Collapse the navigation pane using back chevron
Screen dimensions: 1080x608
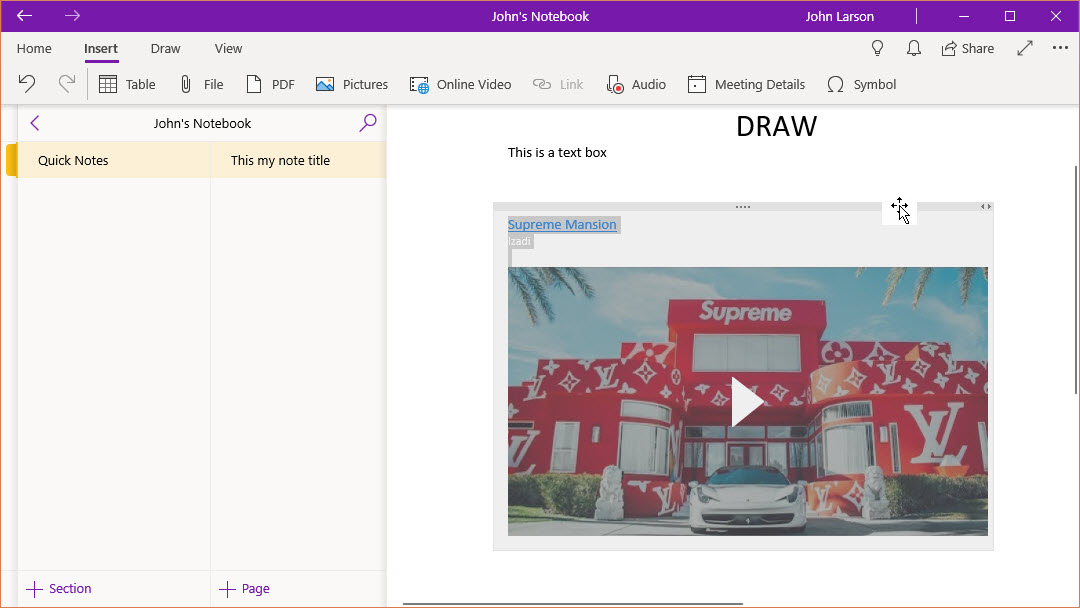click(x=35, y=123)
